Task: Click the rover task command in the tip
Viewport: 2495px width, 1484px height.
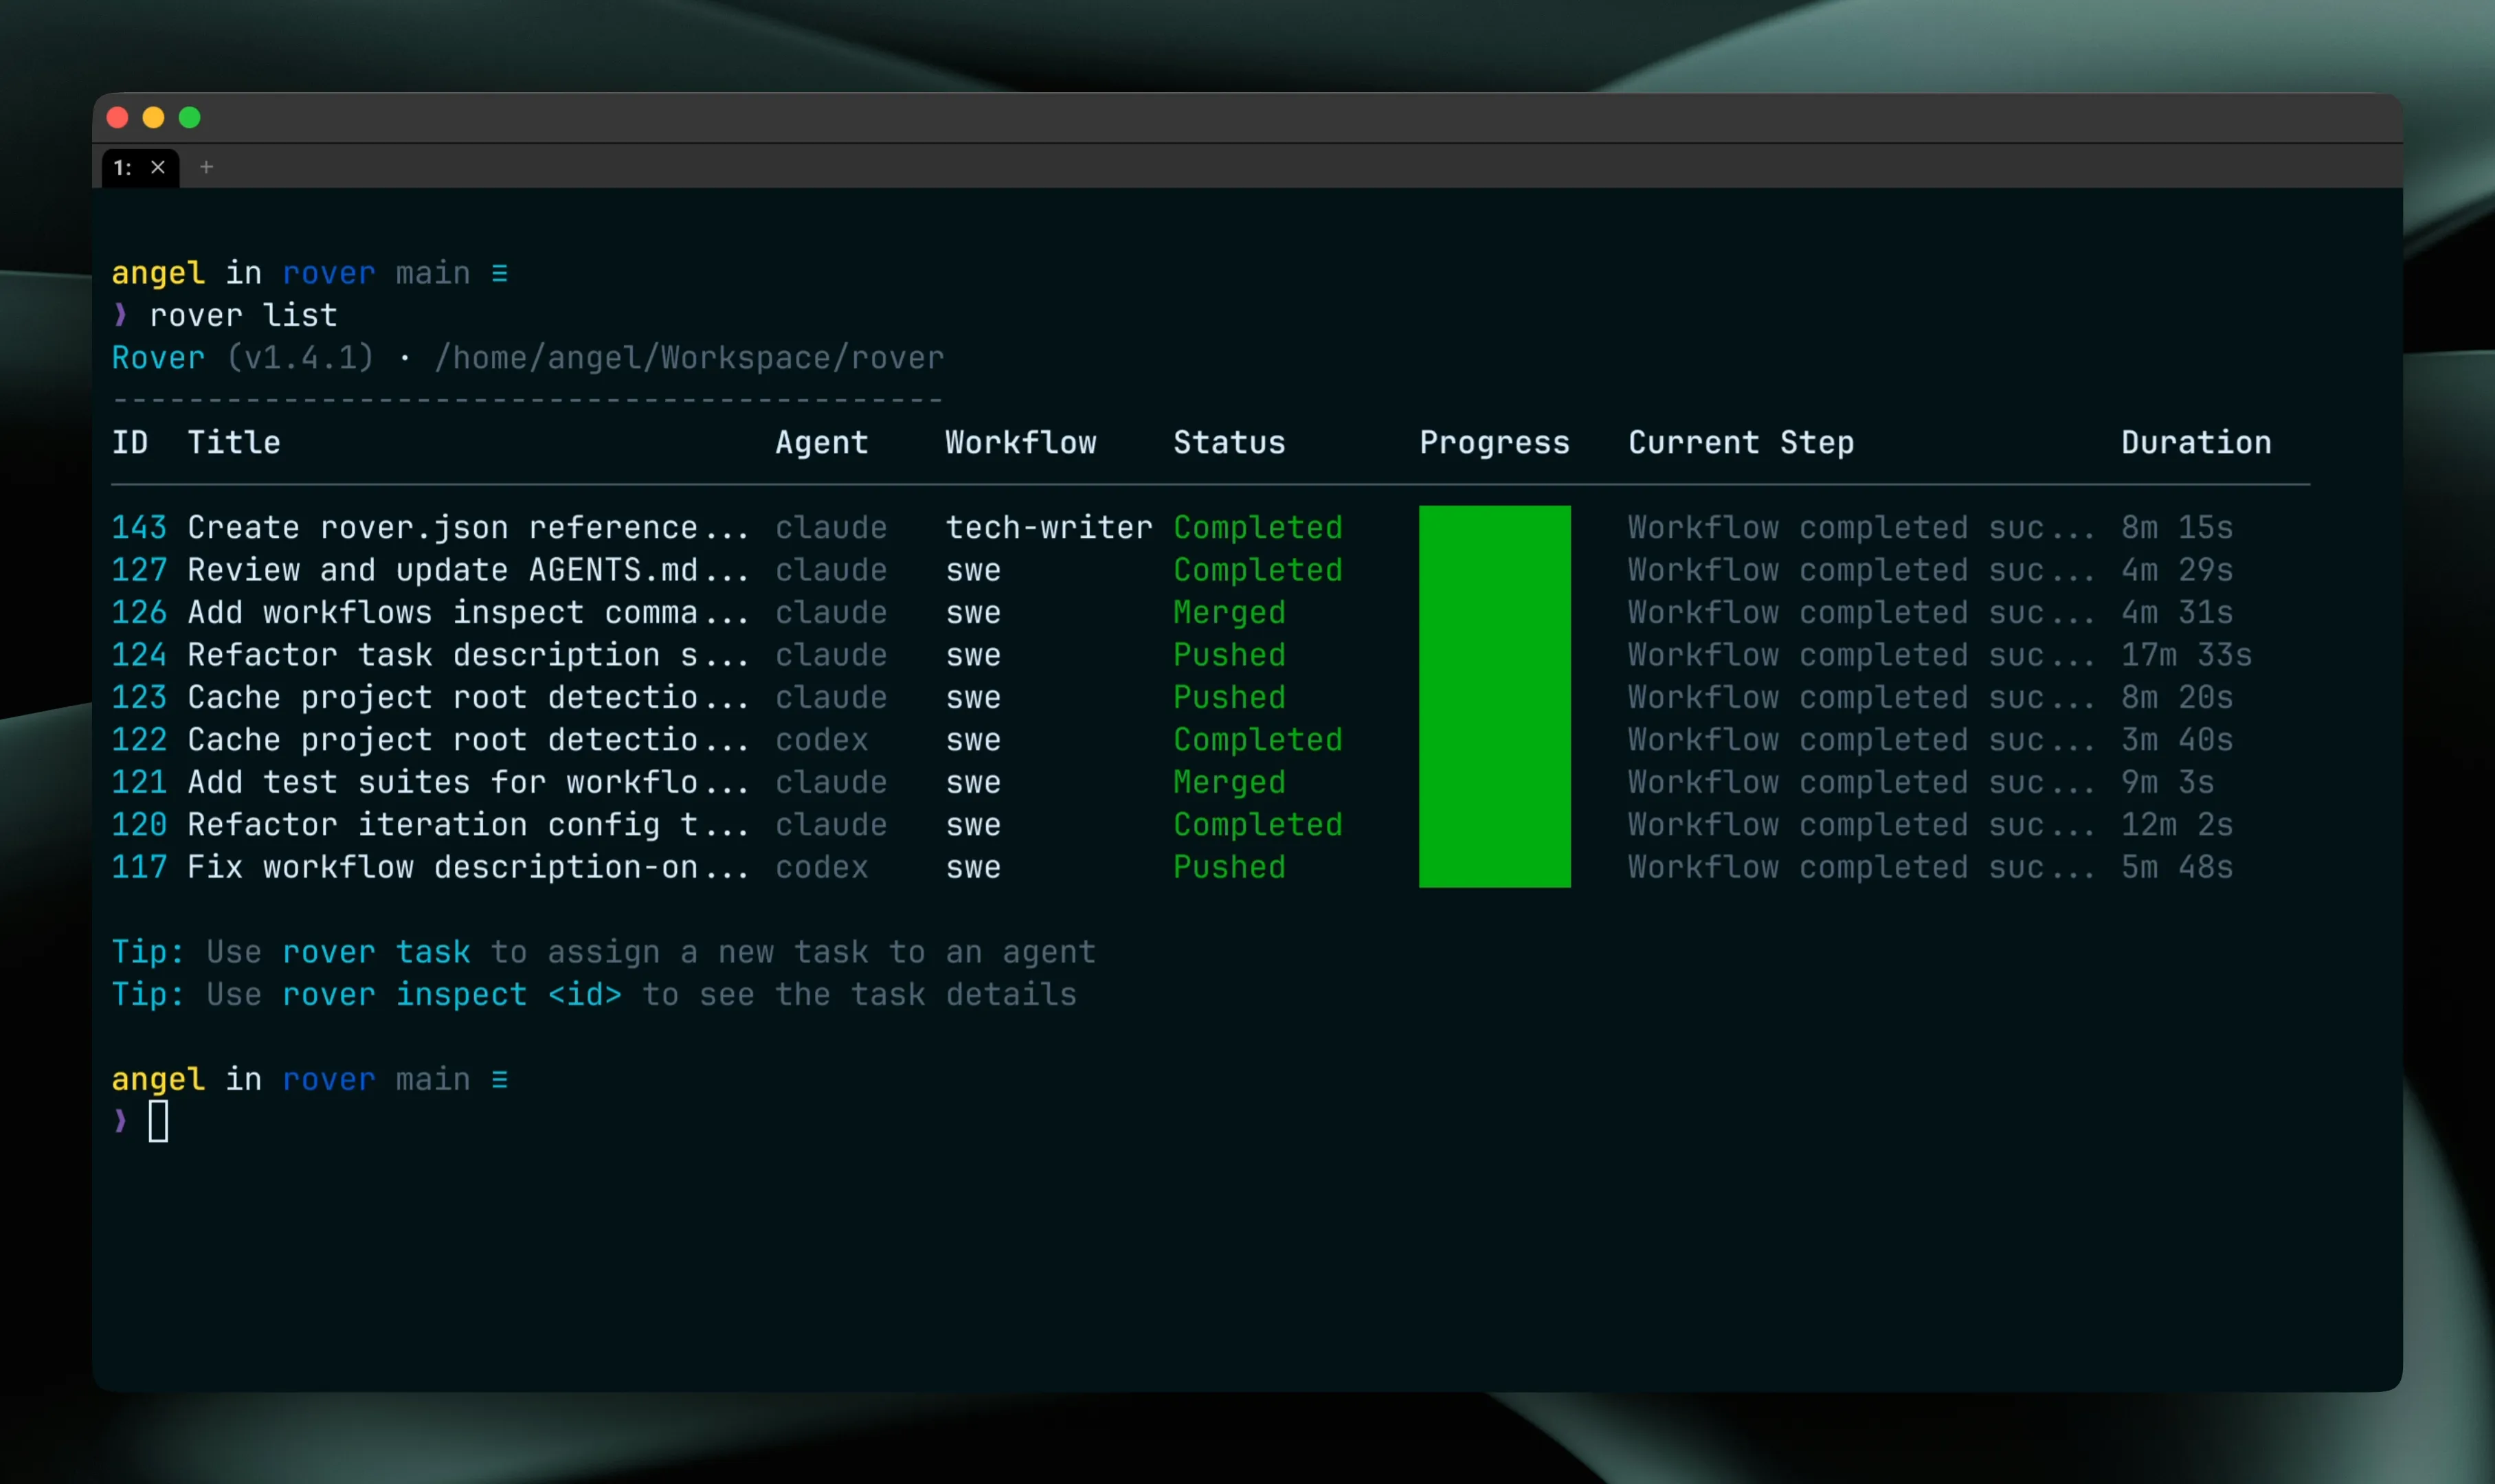Action: click(x=375, y=951)
